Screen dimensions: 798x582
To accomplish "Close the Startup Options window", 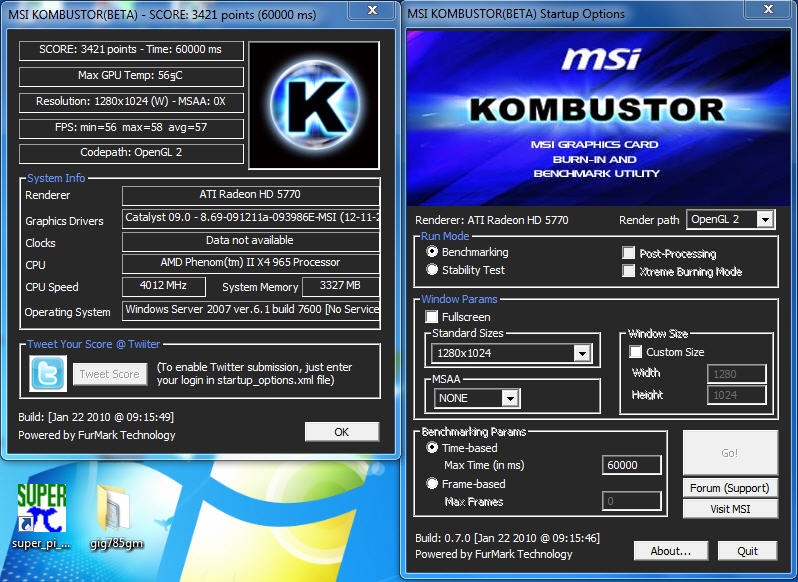I will click(768, 9).
